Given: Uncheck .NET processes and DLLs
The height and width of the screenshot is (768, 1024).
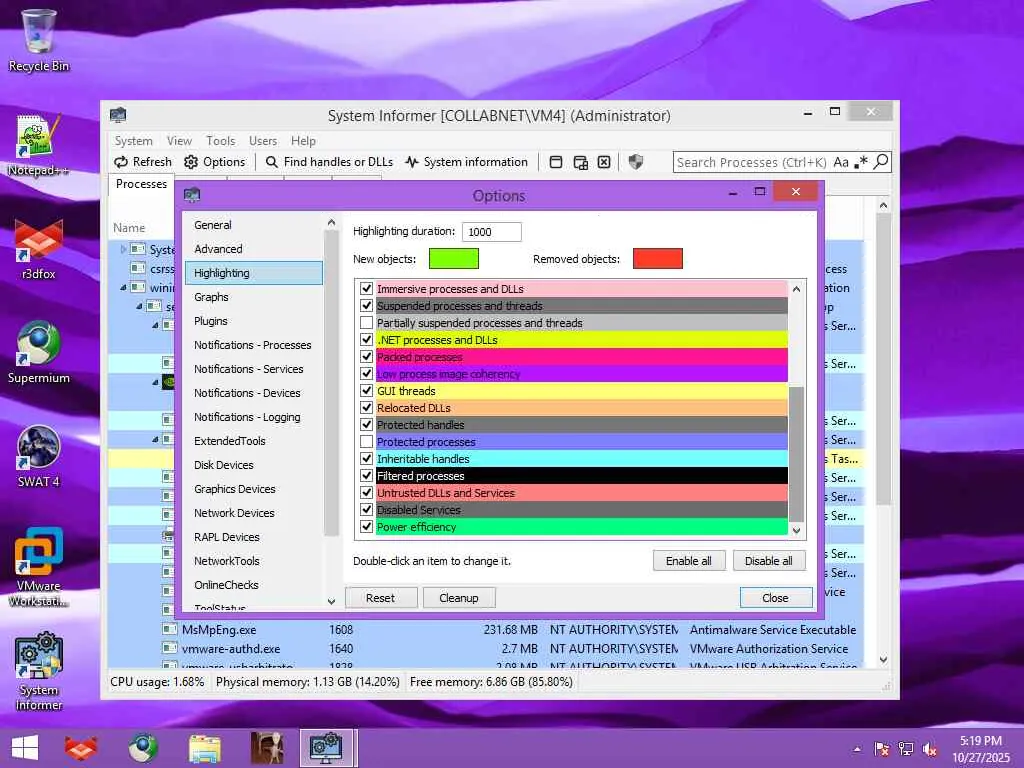Looking at the screenshot, I should click(366, 339).
